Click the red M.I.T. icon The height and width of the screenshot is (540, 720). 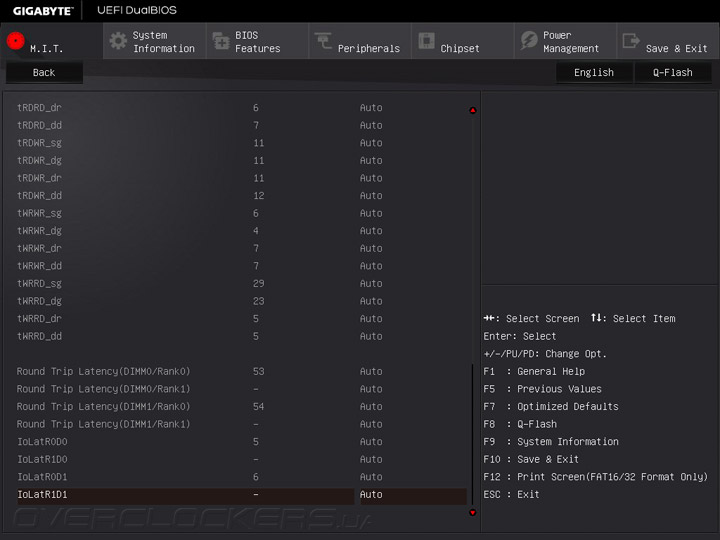tap(15, 42)
